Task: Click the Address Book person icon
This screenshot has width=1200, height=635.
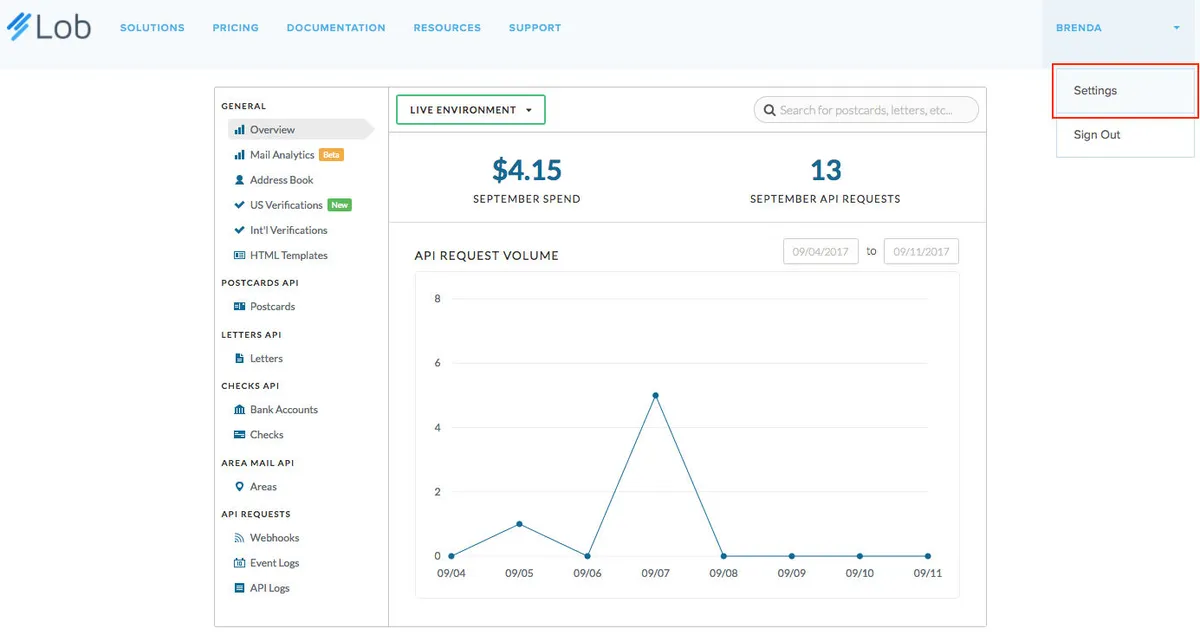Action: pyautogui.click(x=239, y=180)
